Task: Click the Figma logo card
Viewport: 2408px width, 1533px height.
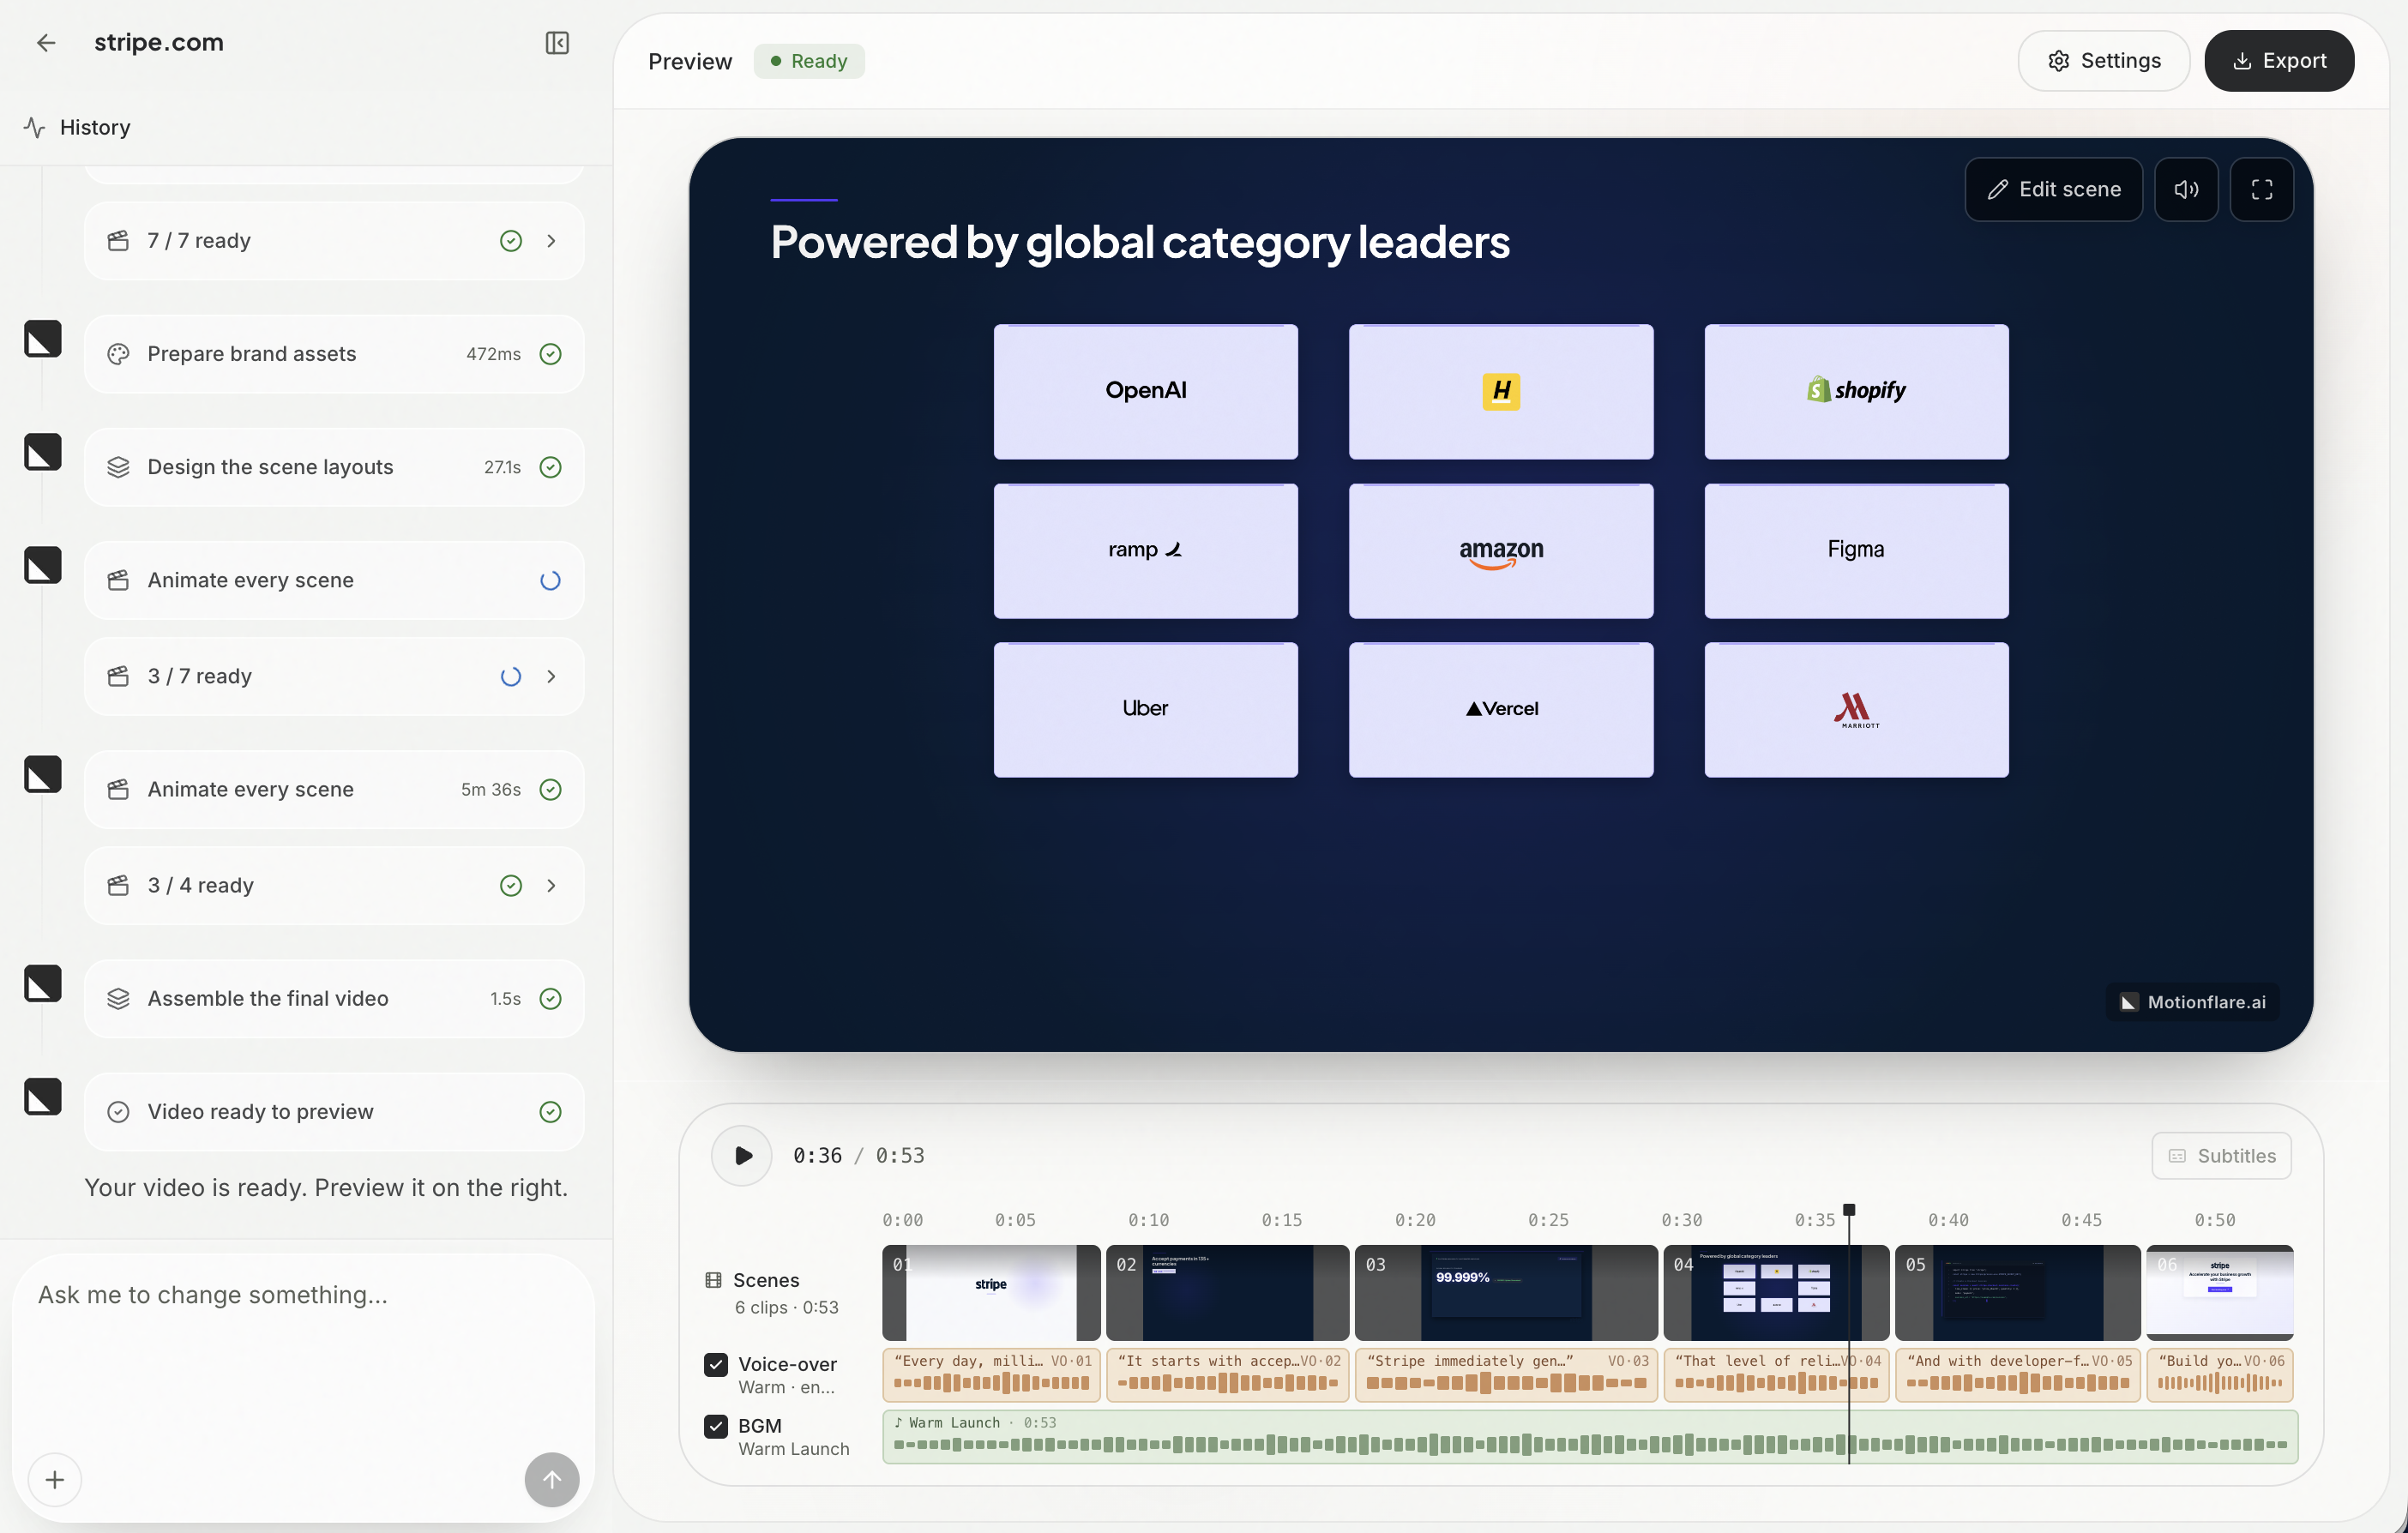Action: click(1856, 551)
